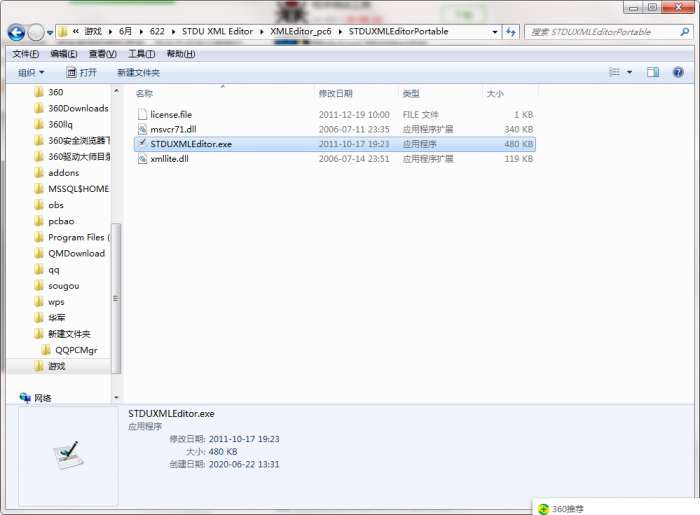This screenshot has width=700, height=515.
Task: Select the Program Files folder in sidebar
Action: click(x=72, y=237)
